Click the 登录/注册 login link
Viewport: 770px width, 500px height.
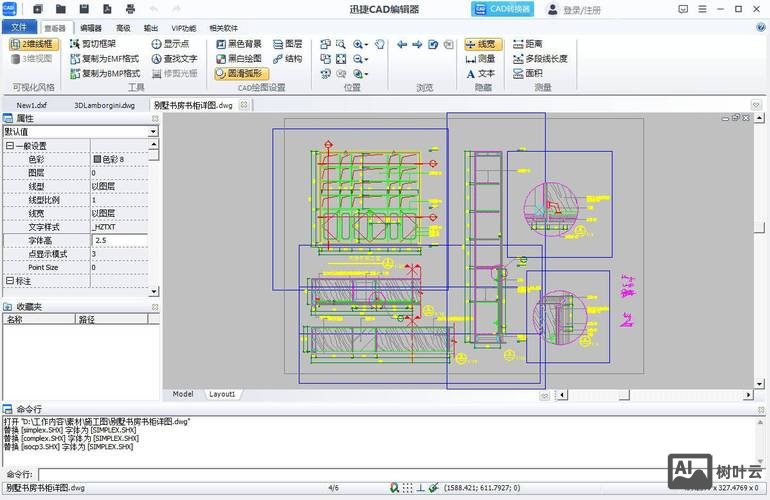point(581,10)
